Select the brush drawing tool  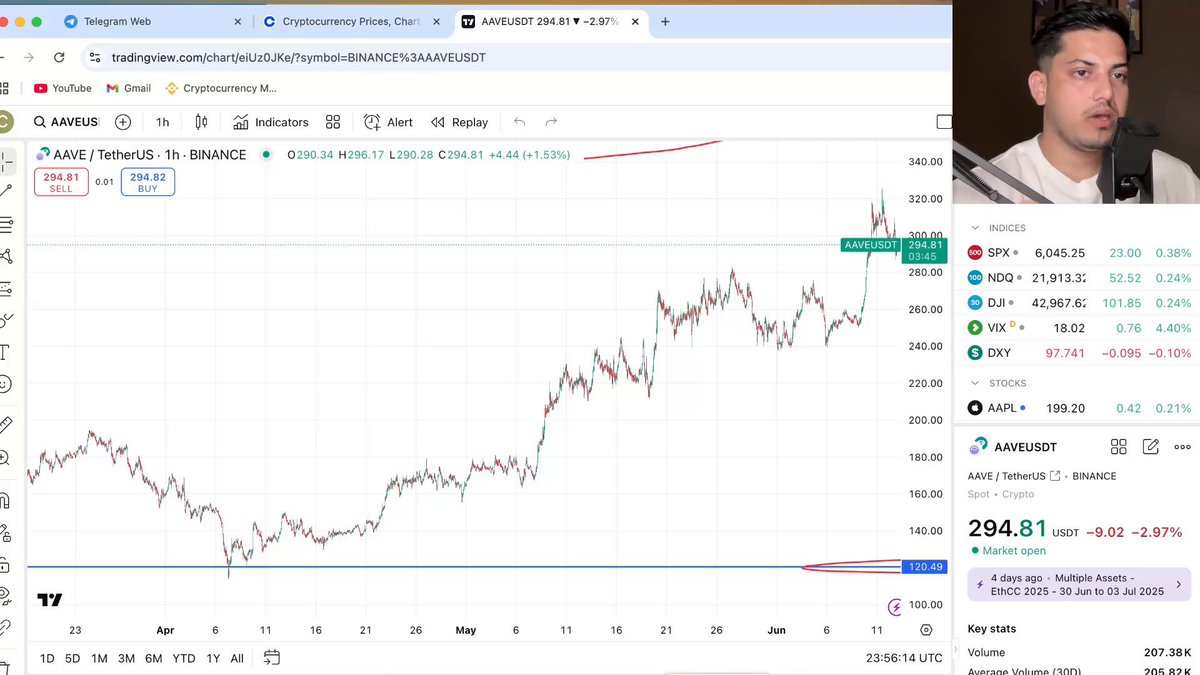(x=6, y=320)
